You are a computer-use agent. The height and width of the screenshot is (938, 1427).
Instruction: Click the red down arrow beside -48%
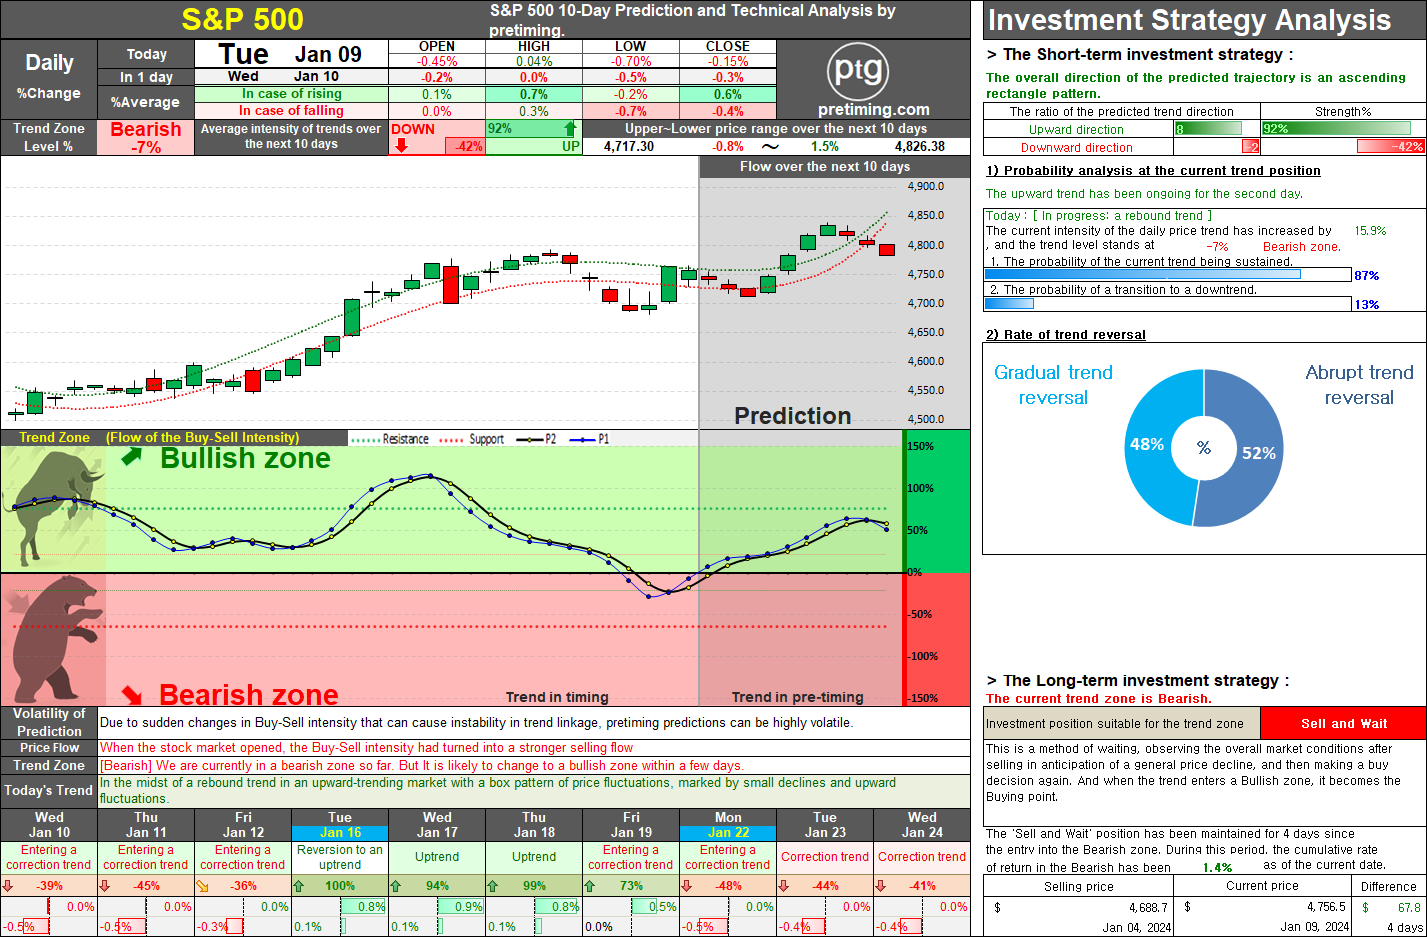(686, 885)
